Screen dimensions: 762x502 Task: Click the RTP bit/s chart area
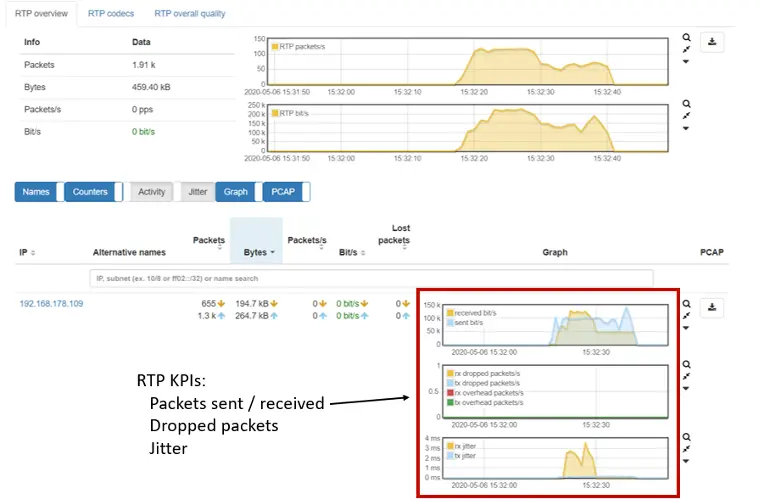point(468,128)
